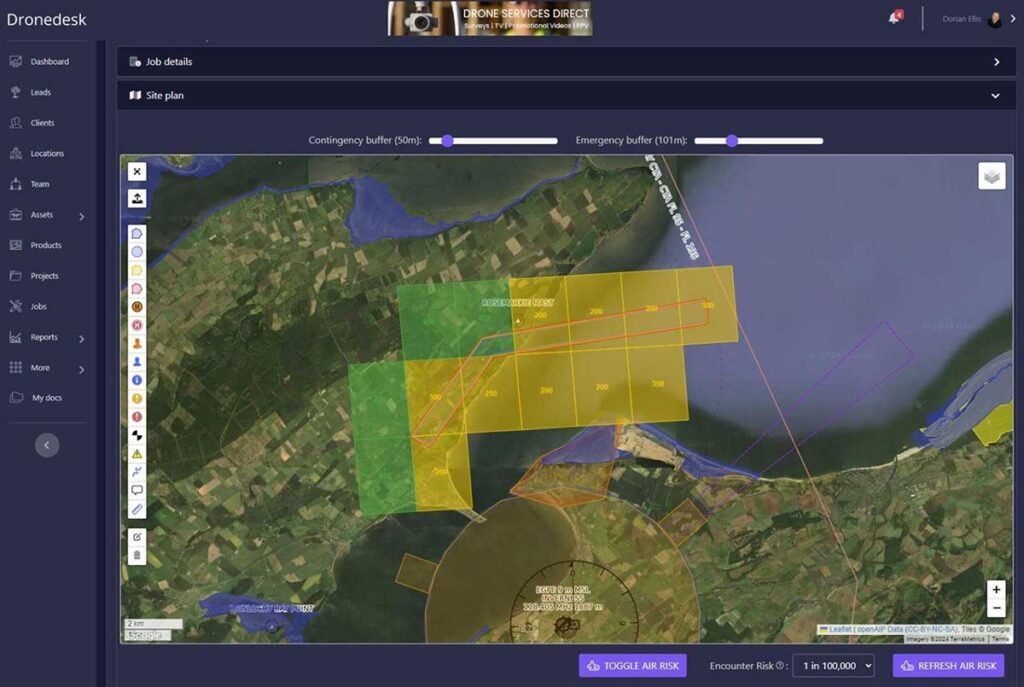Select the polygon drawing tool on the map

point(138,231)
